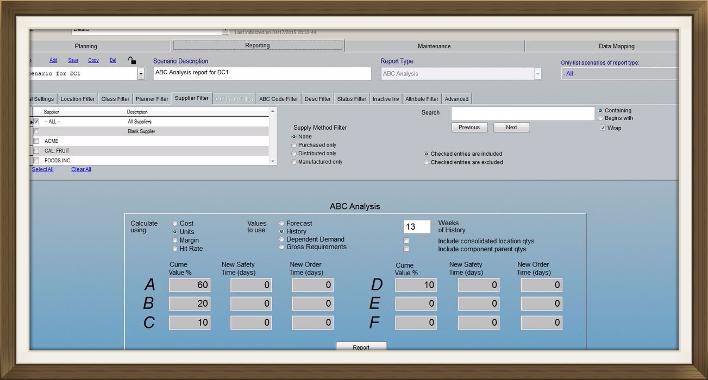Check the Blank Supplier row checkbox
Screen dimensions: 708x380
(37, 131)
